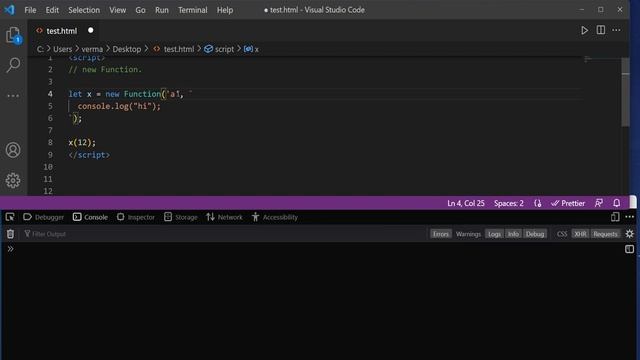This screenshot has width=640, height=360.
Task: Toggle the Logs filter
Action: point(494,234)
